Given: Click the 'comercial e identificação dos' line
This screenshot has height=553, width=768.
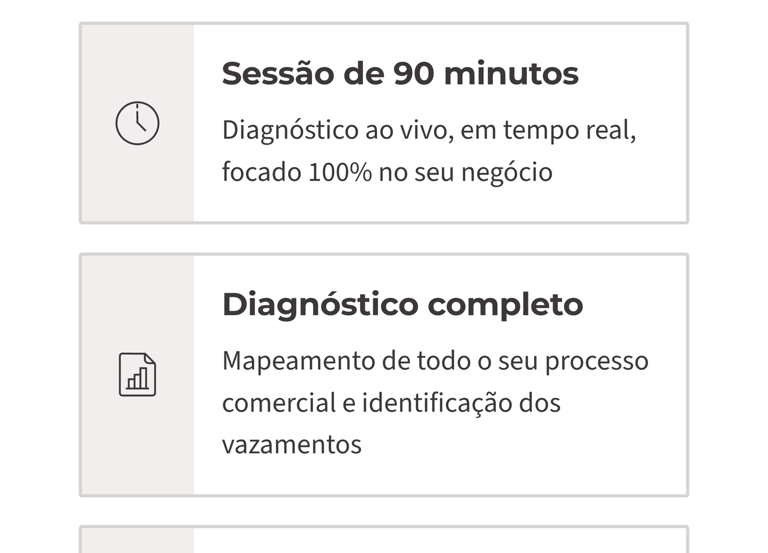Looking at the screenshot, I should click(391, 403).
